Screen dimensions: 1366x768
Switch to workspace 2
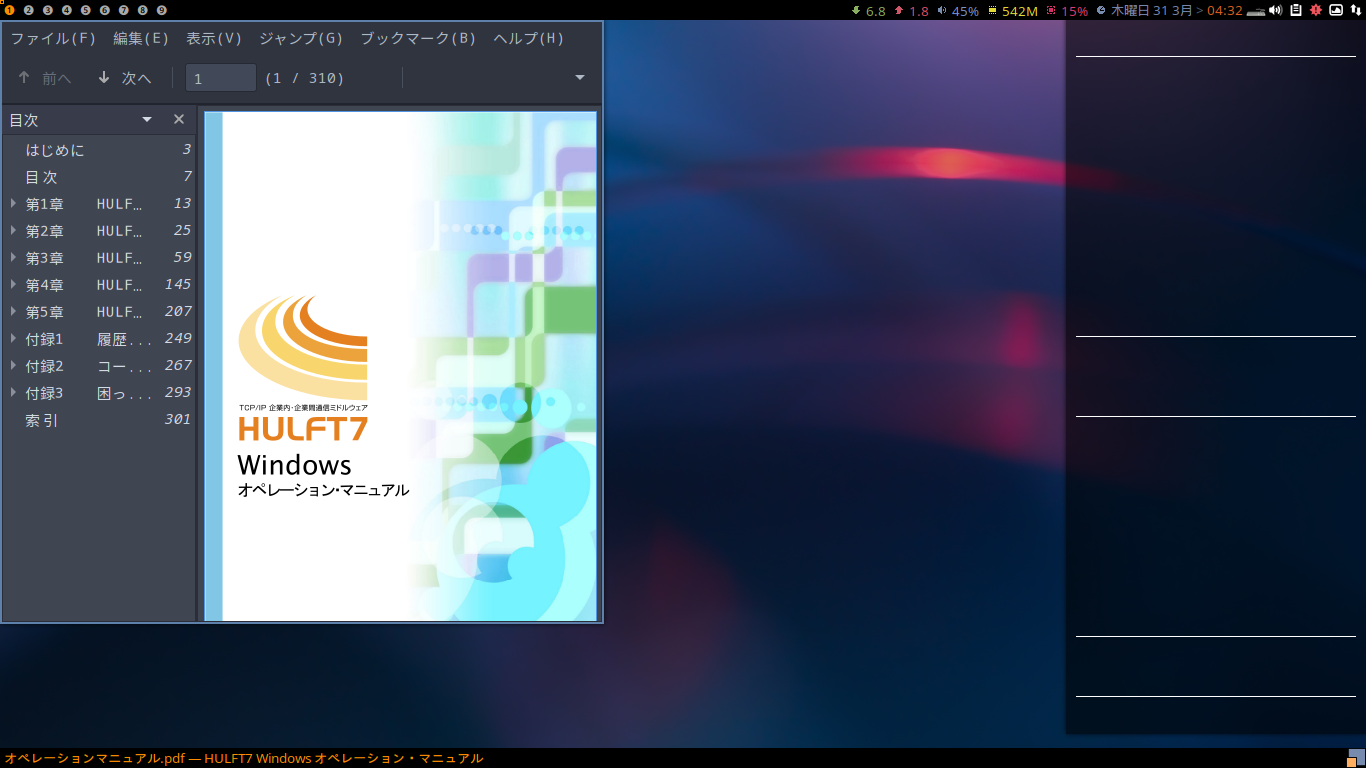click(x=29, y=10)
